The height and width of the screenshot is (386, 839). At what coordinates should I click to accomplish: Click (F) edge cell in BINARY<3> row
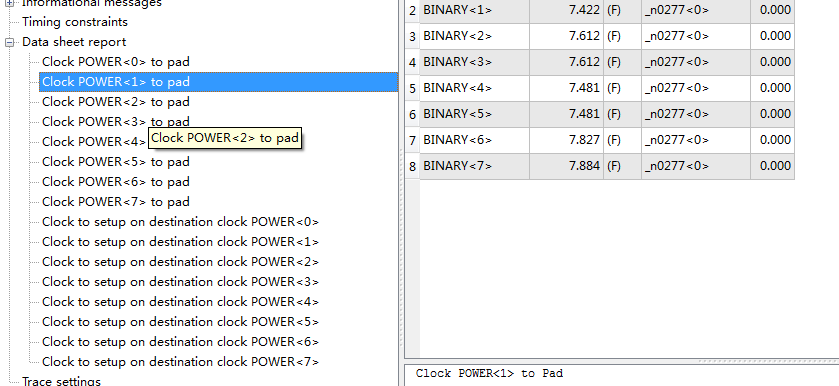click(x=622, y=62)
